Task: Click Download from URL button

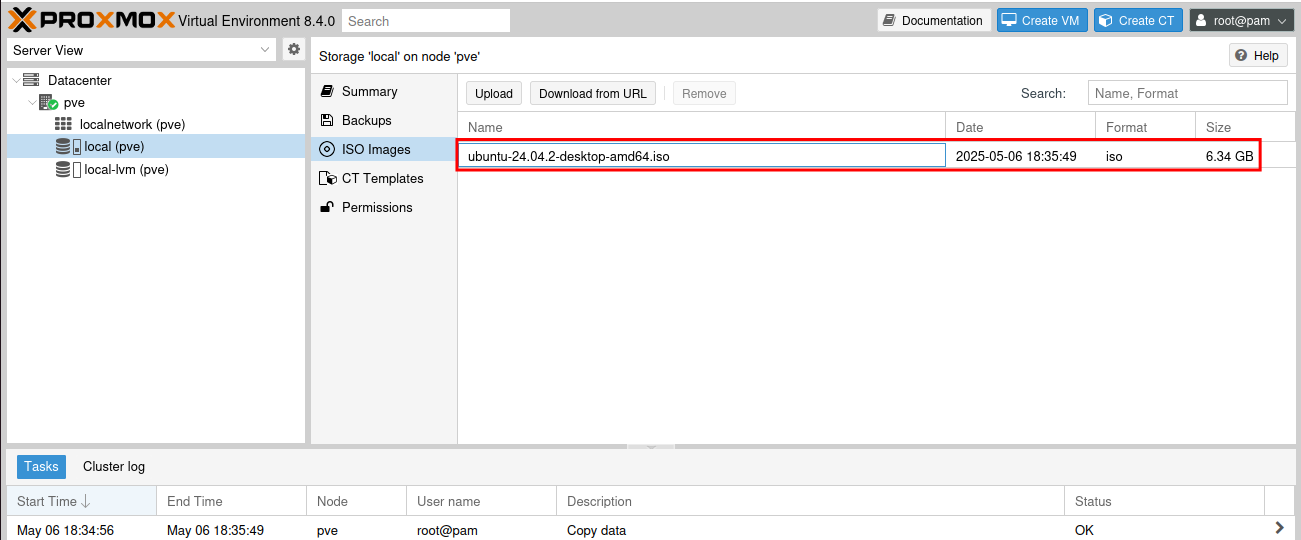Action: pos(593,93)
